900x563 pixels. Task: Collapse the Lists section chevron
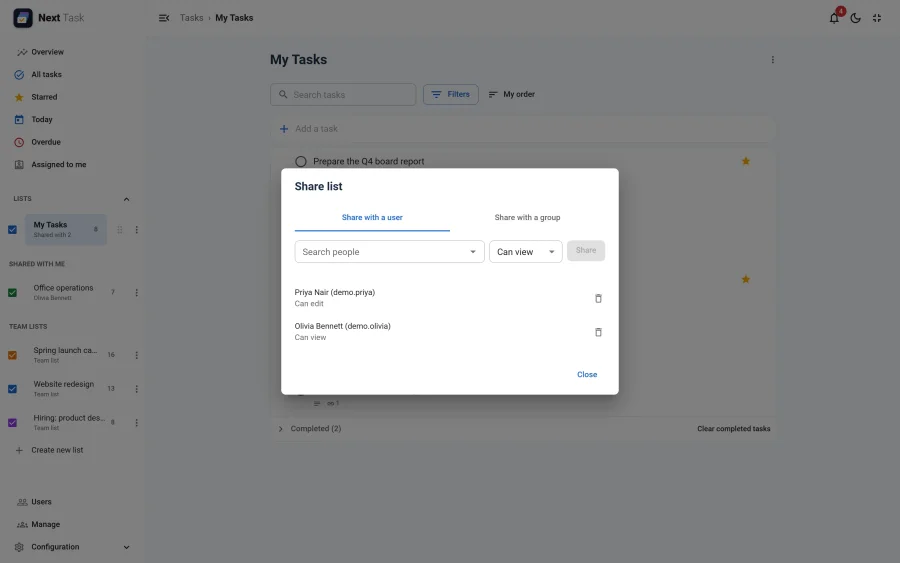126,199
